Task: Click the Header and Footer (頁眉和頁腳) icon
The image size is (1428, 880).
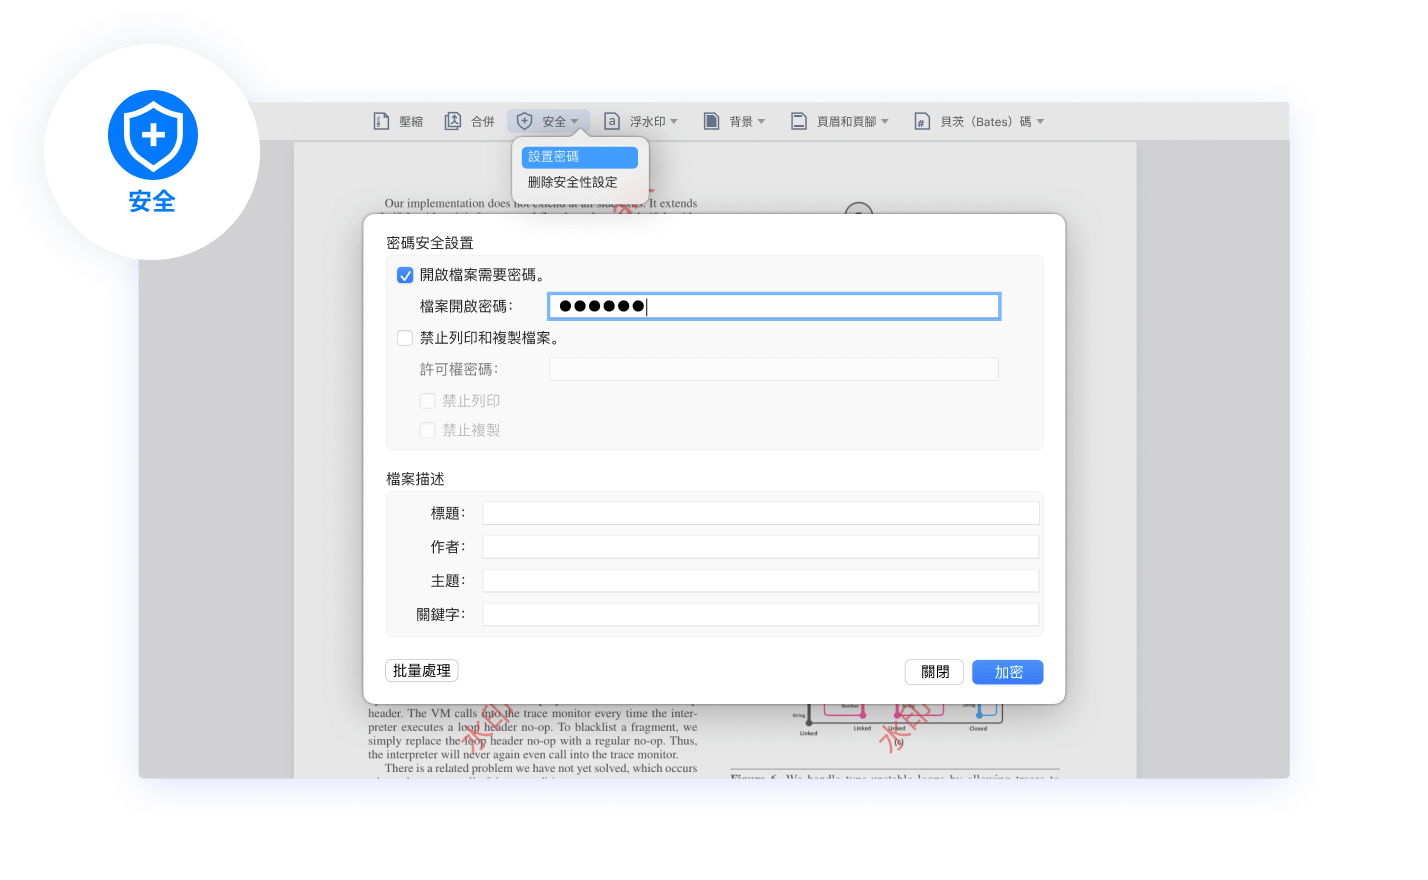Action: [798, 121]
